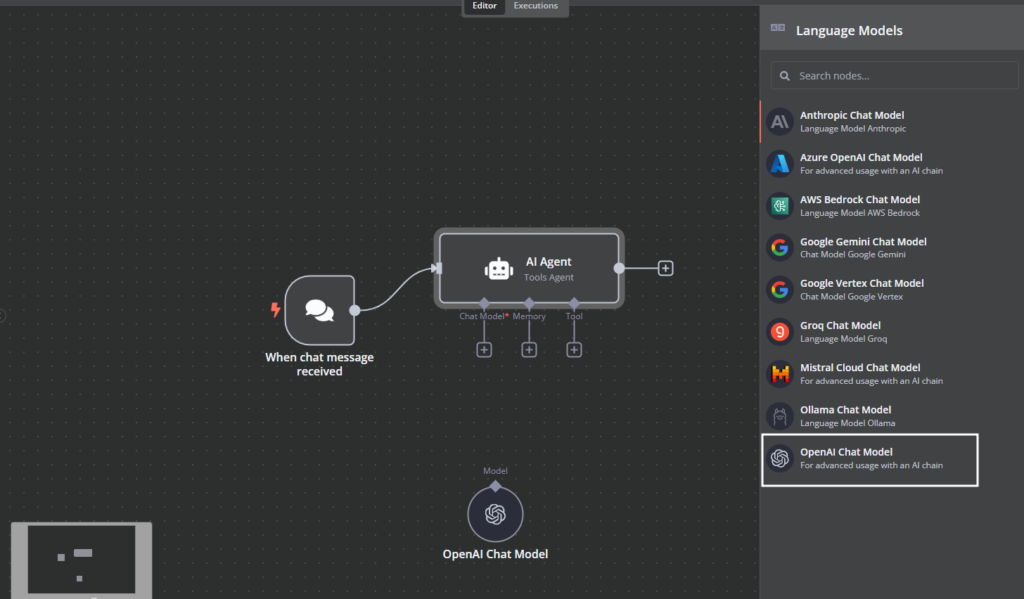This screenshot has height=599, width=1024.
Task: Click the search magnifier icon
Action: click(x=784, y=76)
